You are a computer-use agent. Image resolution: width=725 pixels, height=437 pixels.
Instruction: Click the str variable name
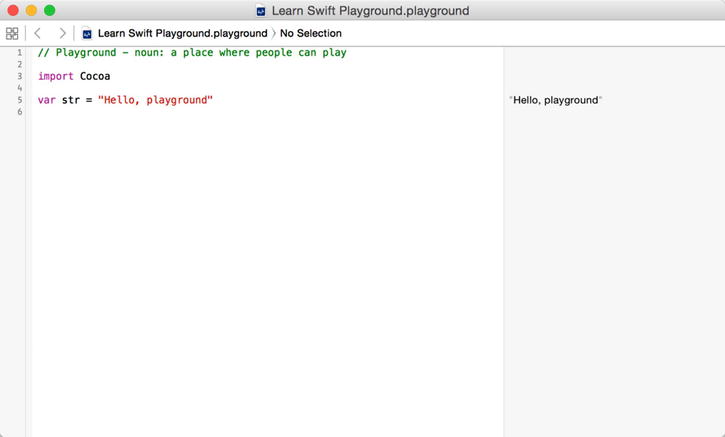tap(71, 100)
